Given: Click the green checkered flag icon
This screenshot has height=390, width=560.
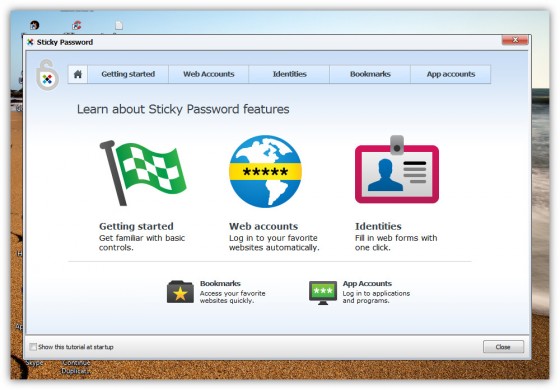Looking at the screenshot, I should (143, 173).
